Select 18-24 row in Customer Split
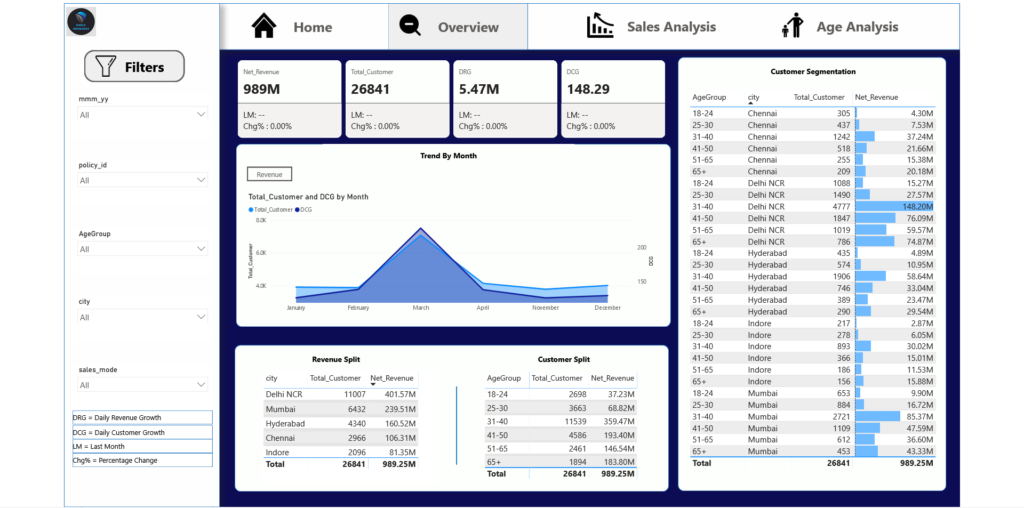The height and width of the screenshot is (508, 1024). tap(561, 394)
